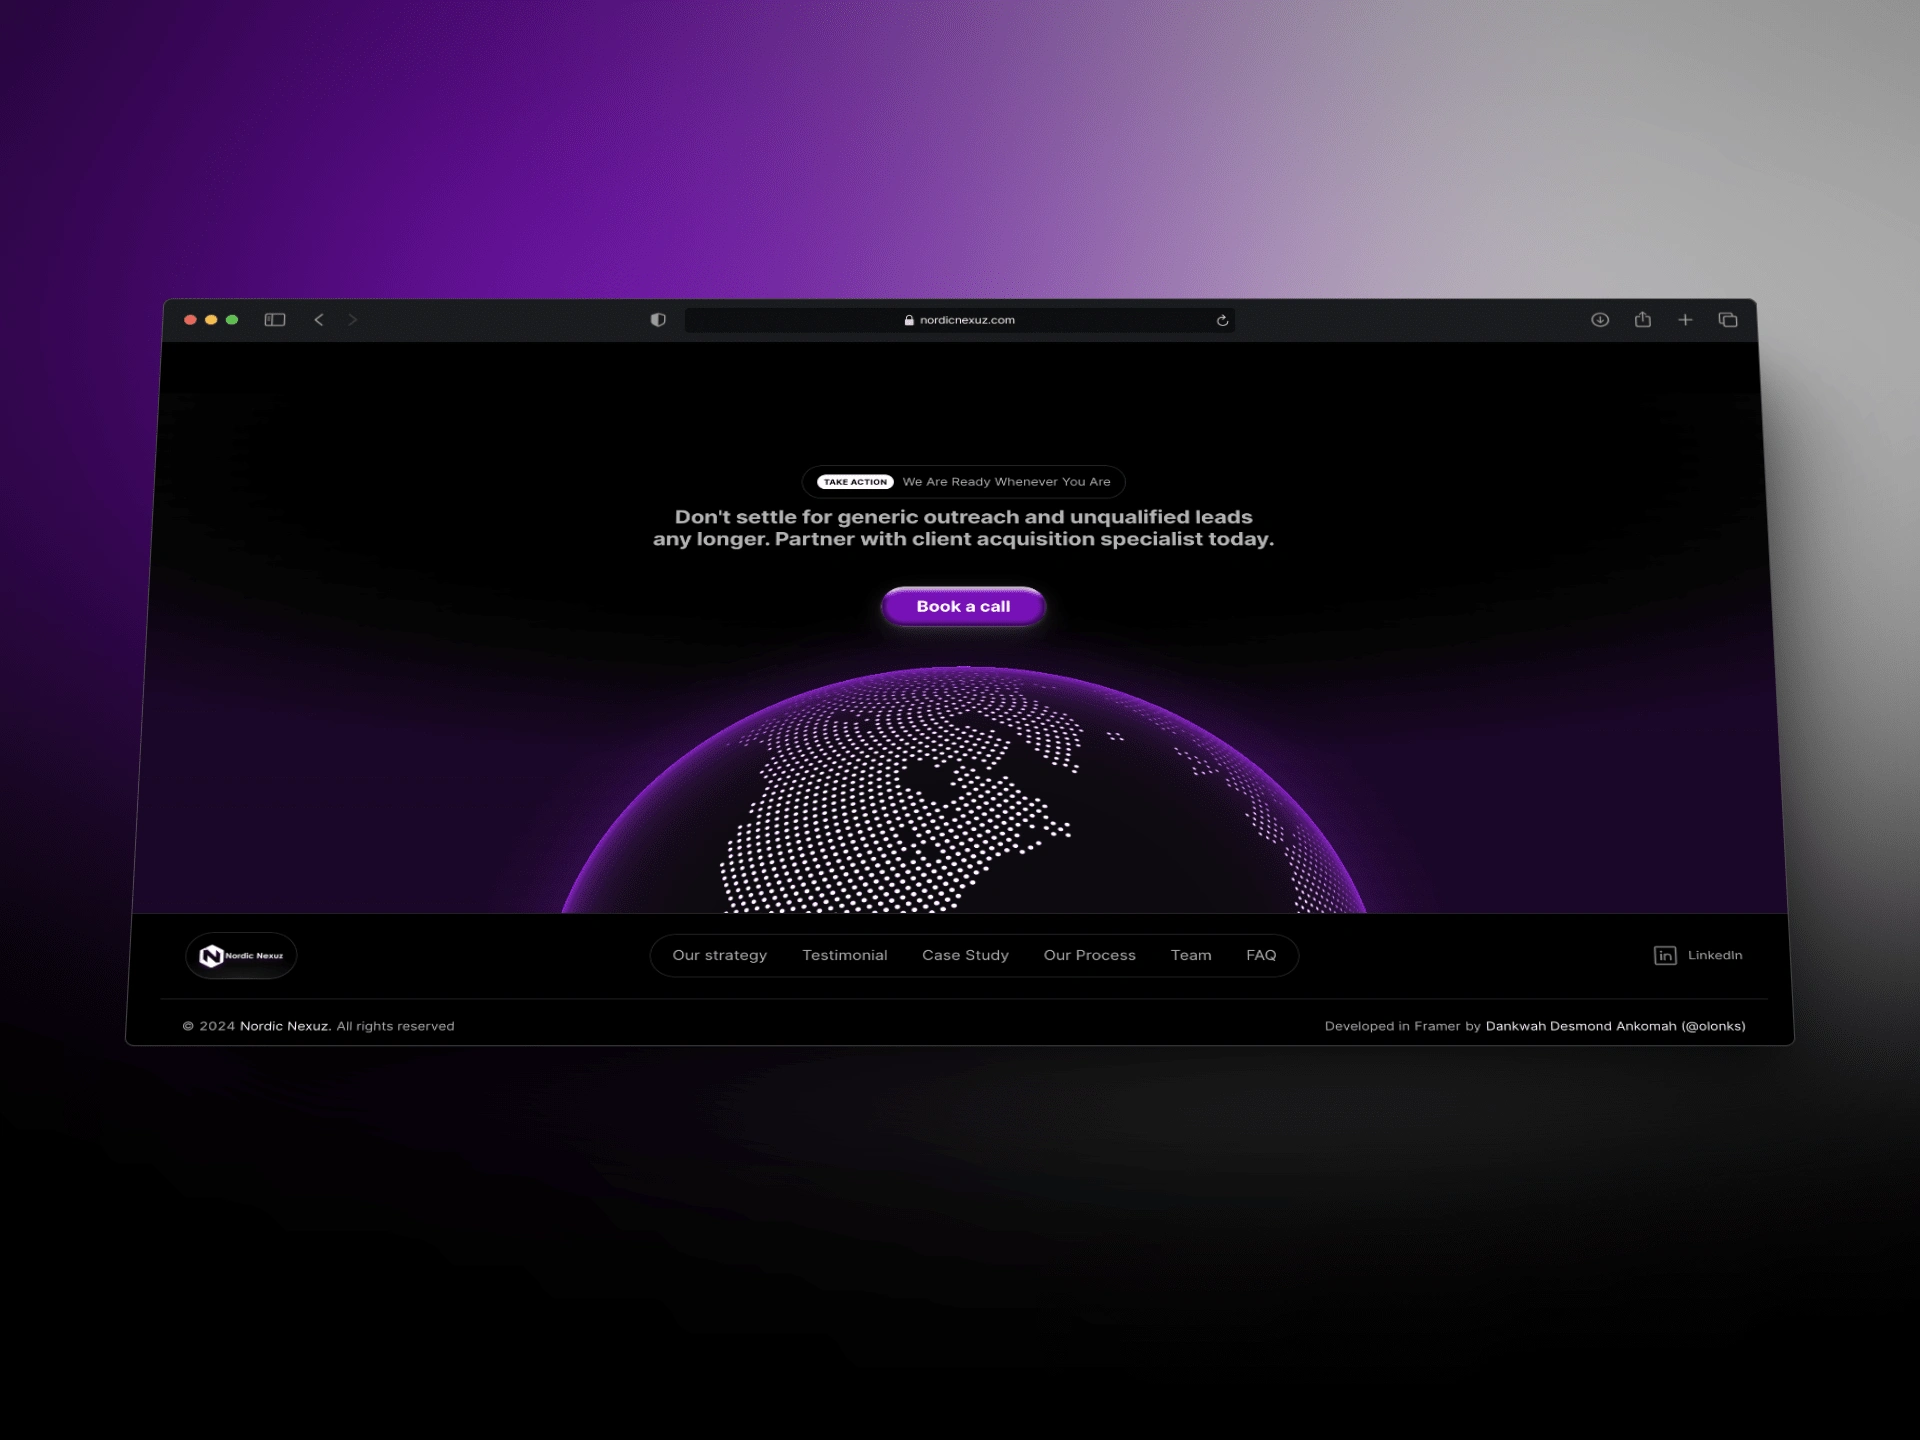Open the Case Study footer link
1920x1440 pixels.
965,955
